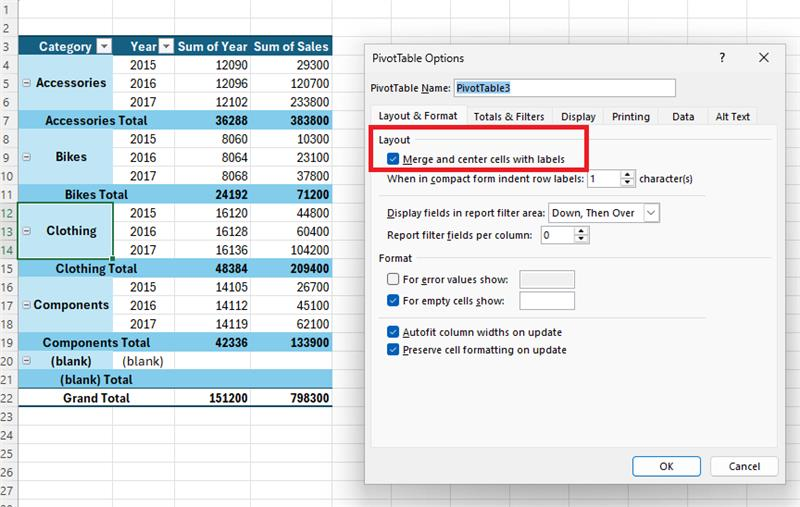Screen dimensions: 800x507
Task: Select row header 7
Action: pyautogui.click(x=7, y=120)
